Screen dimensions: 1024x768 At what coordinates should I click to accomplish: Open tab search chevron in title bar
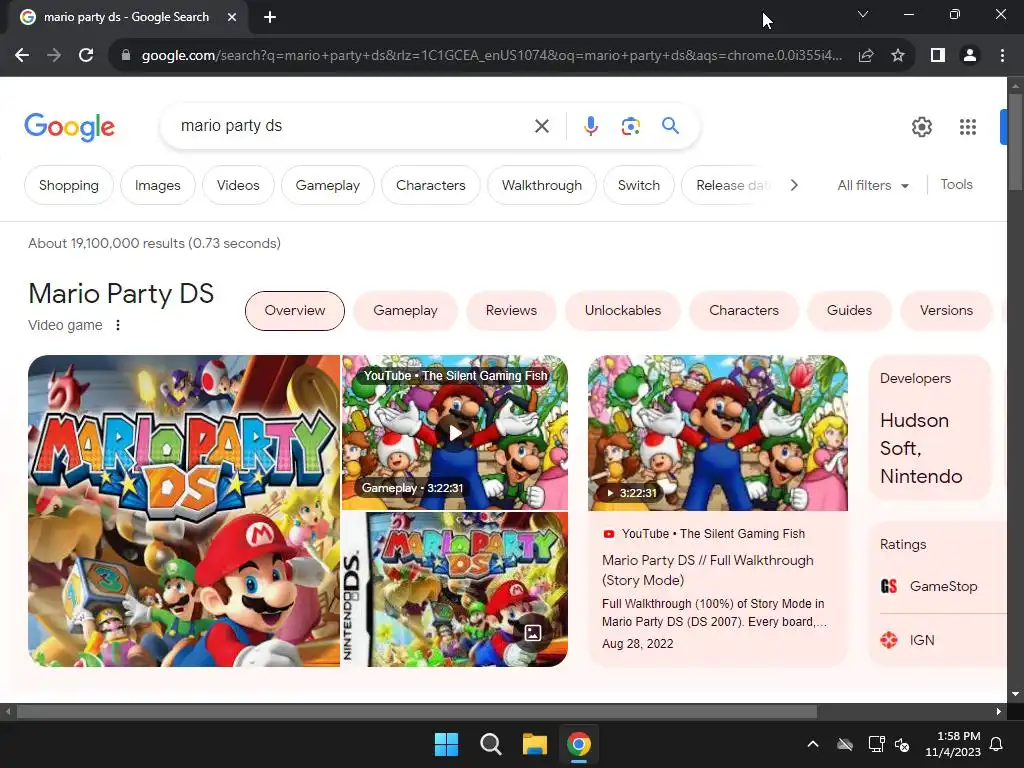(x=863, y=14)
